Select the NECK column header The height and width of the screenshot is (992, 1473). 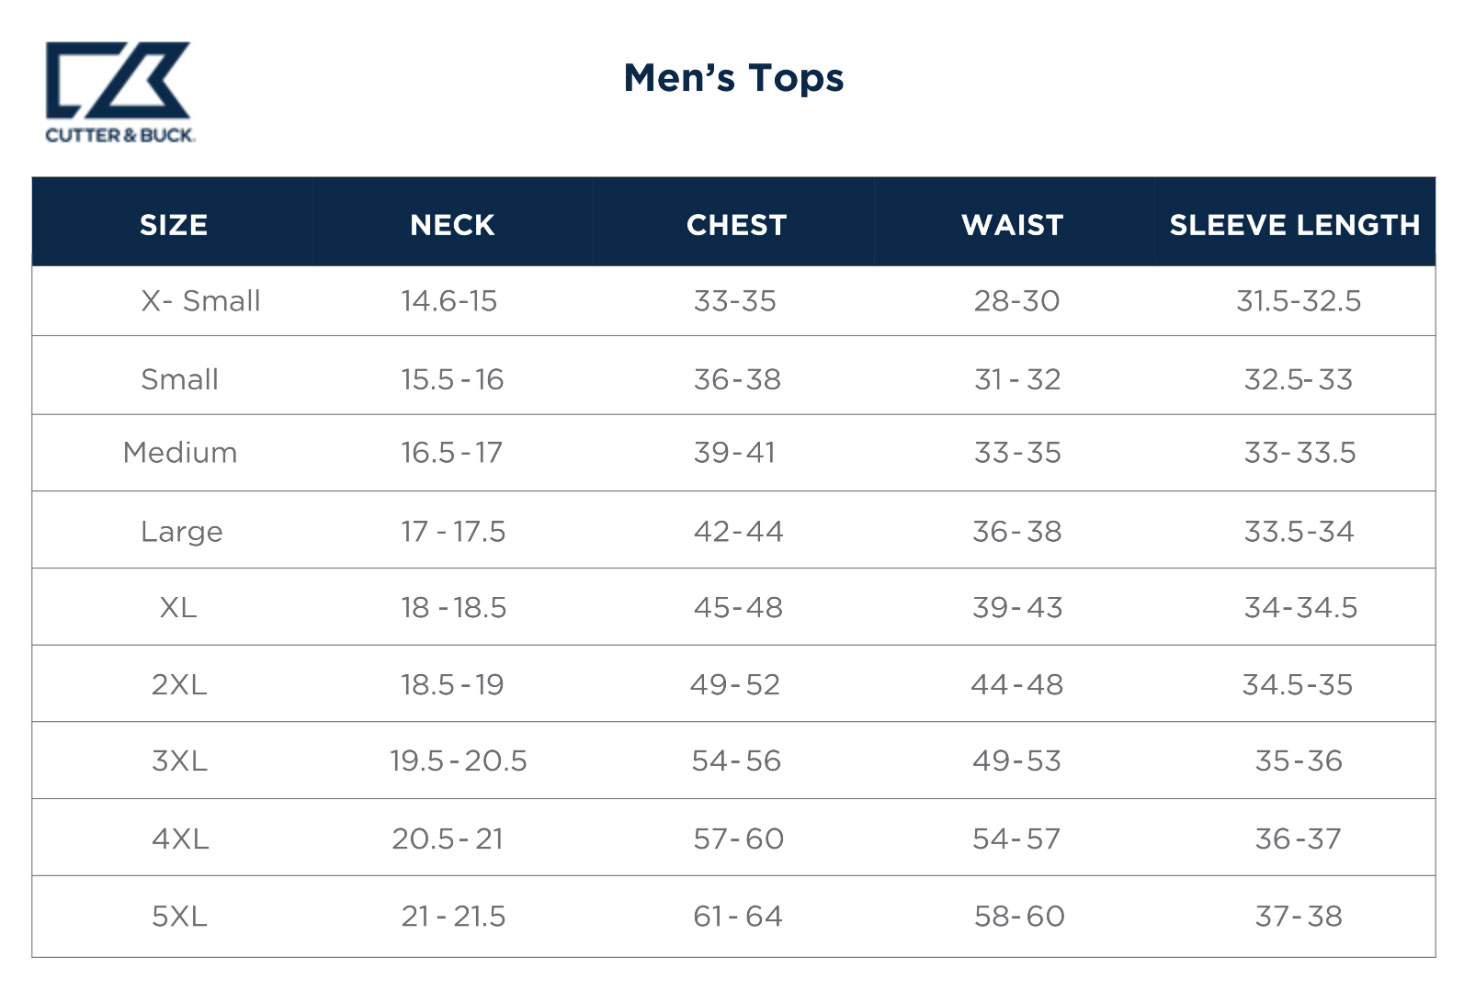point(452,225)
